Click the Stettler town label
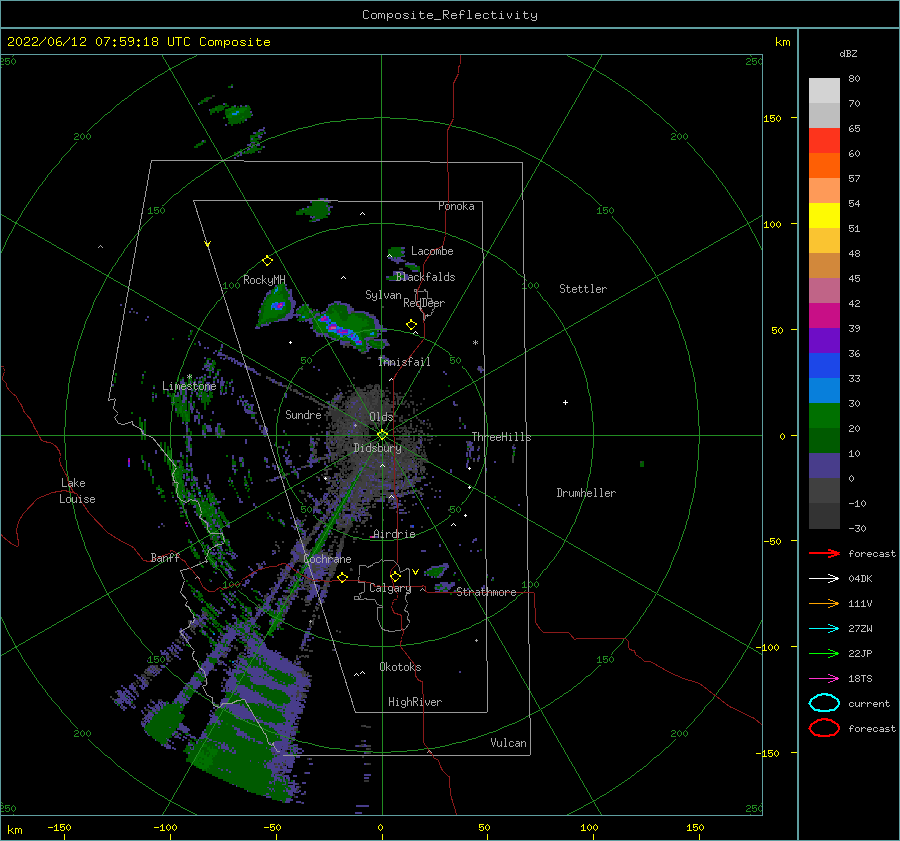The image size is (900, 841). 583,289
